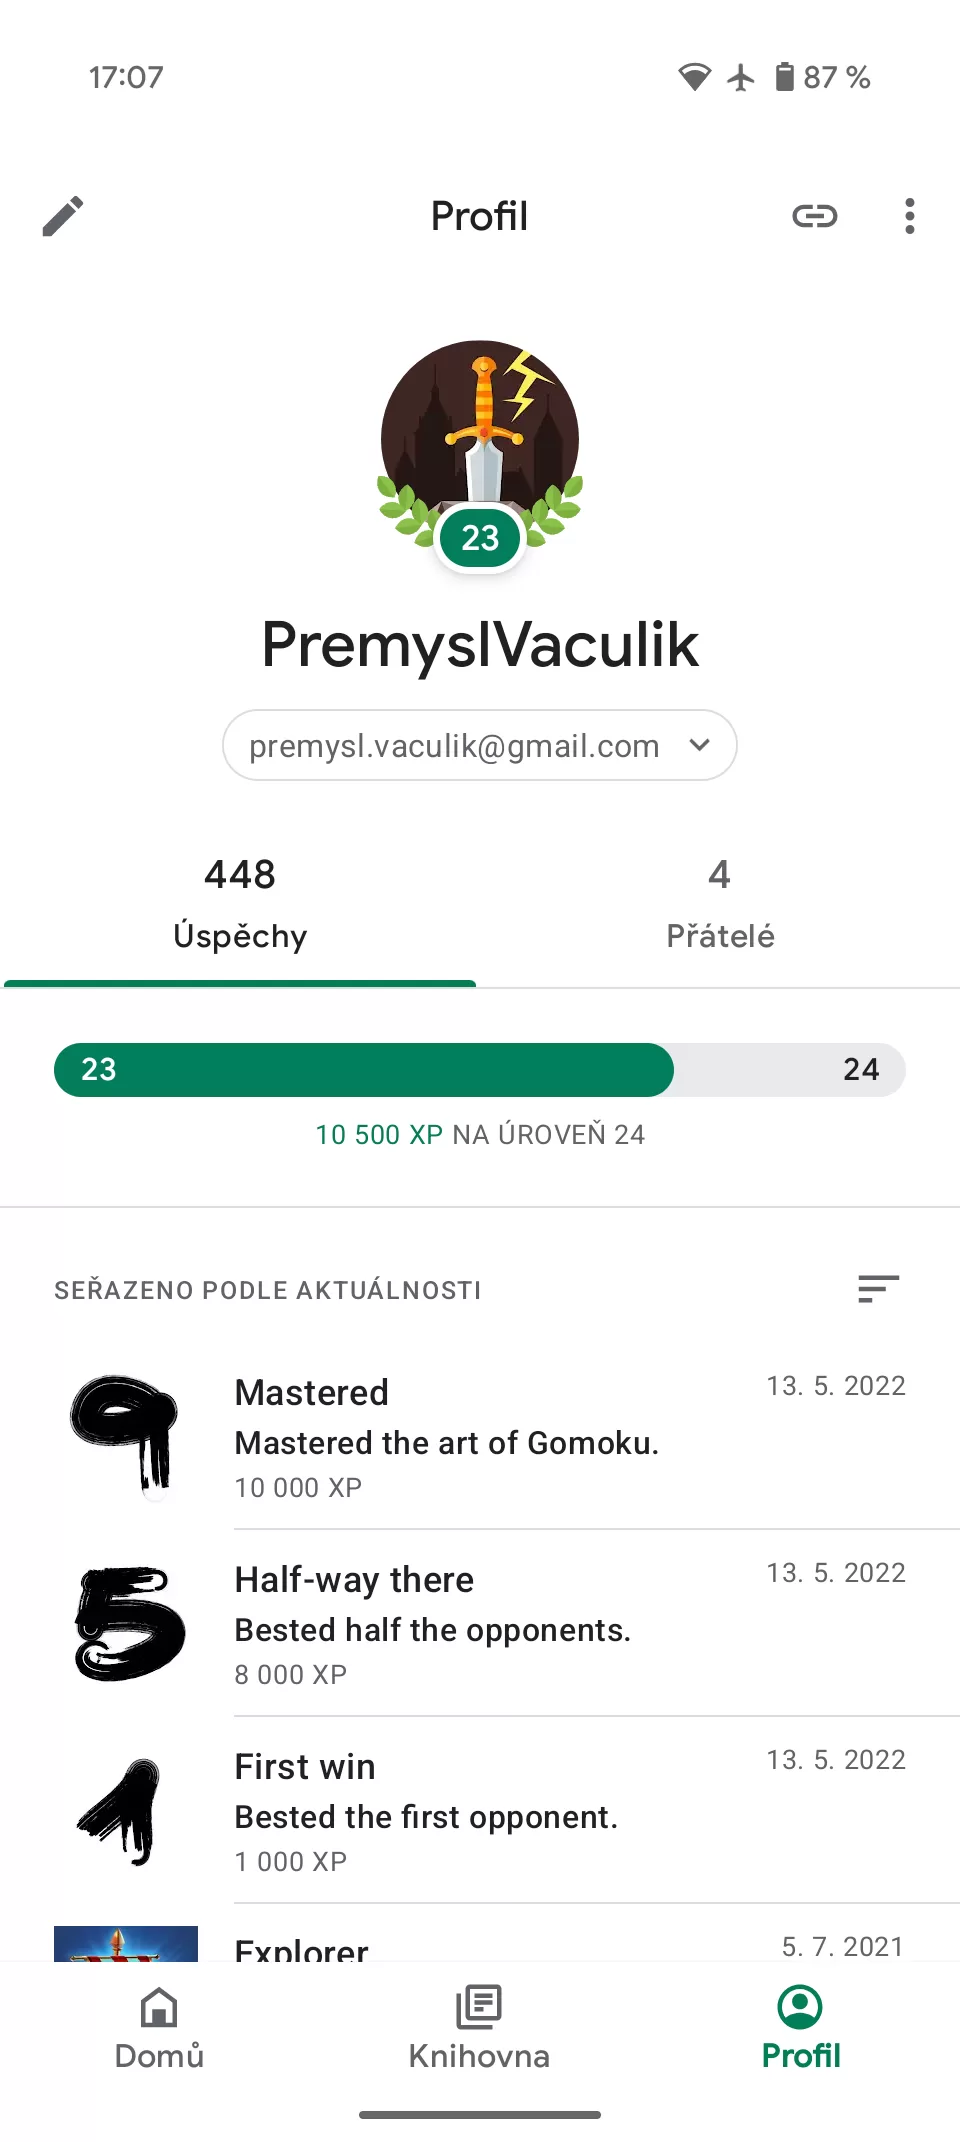Tap the sort achievements icon

point(878,1289)
